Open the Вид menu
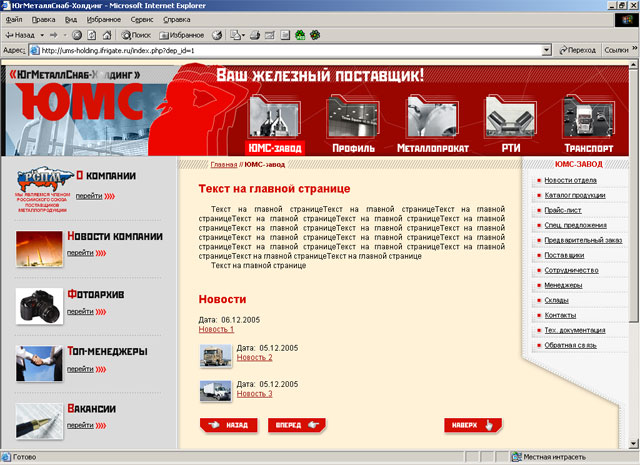Image resolution: width=640 pixels, height=465 pixels. pyautogui.click(x=71, y=19)
